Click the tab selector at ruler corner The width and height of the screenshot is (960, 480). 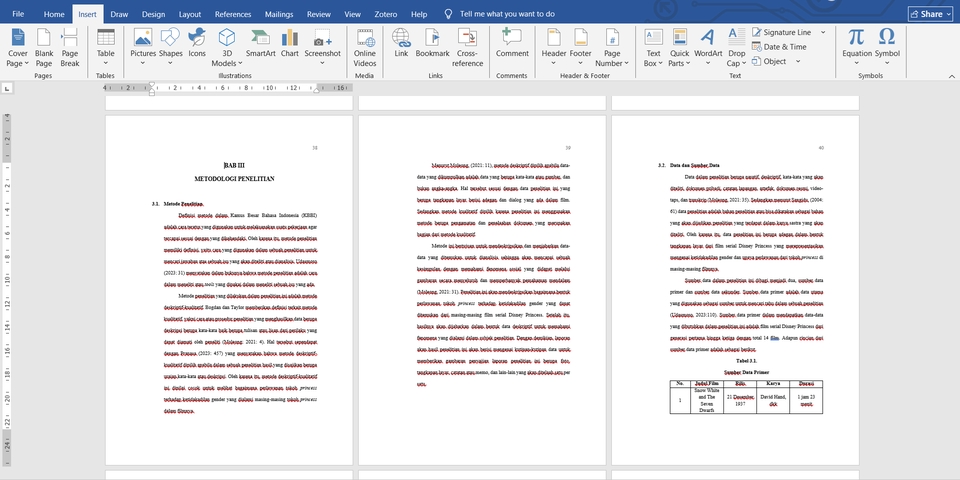7,89
